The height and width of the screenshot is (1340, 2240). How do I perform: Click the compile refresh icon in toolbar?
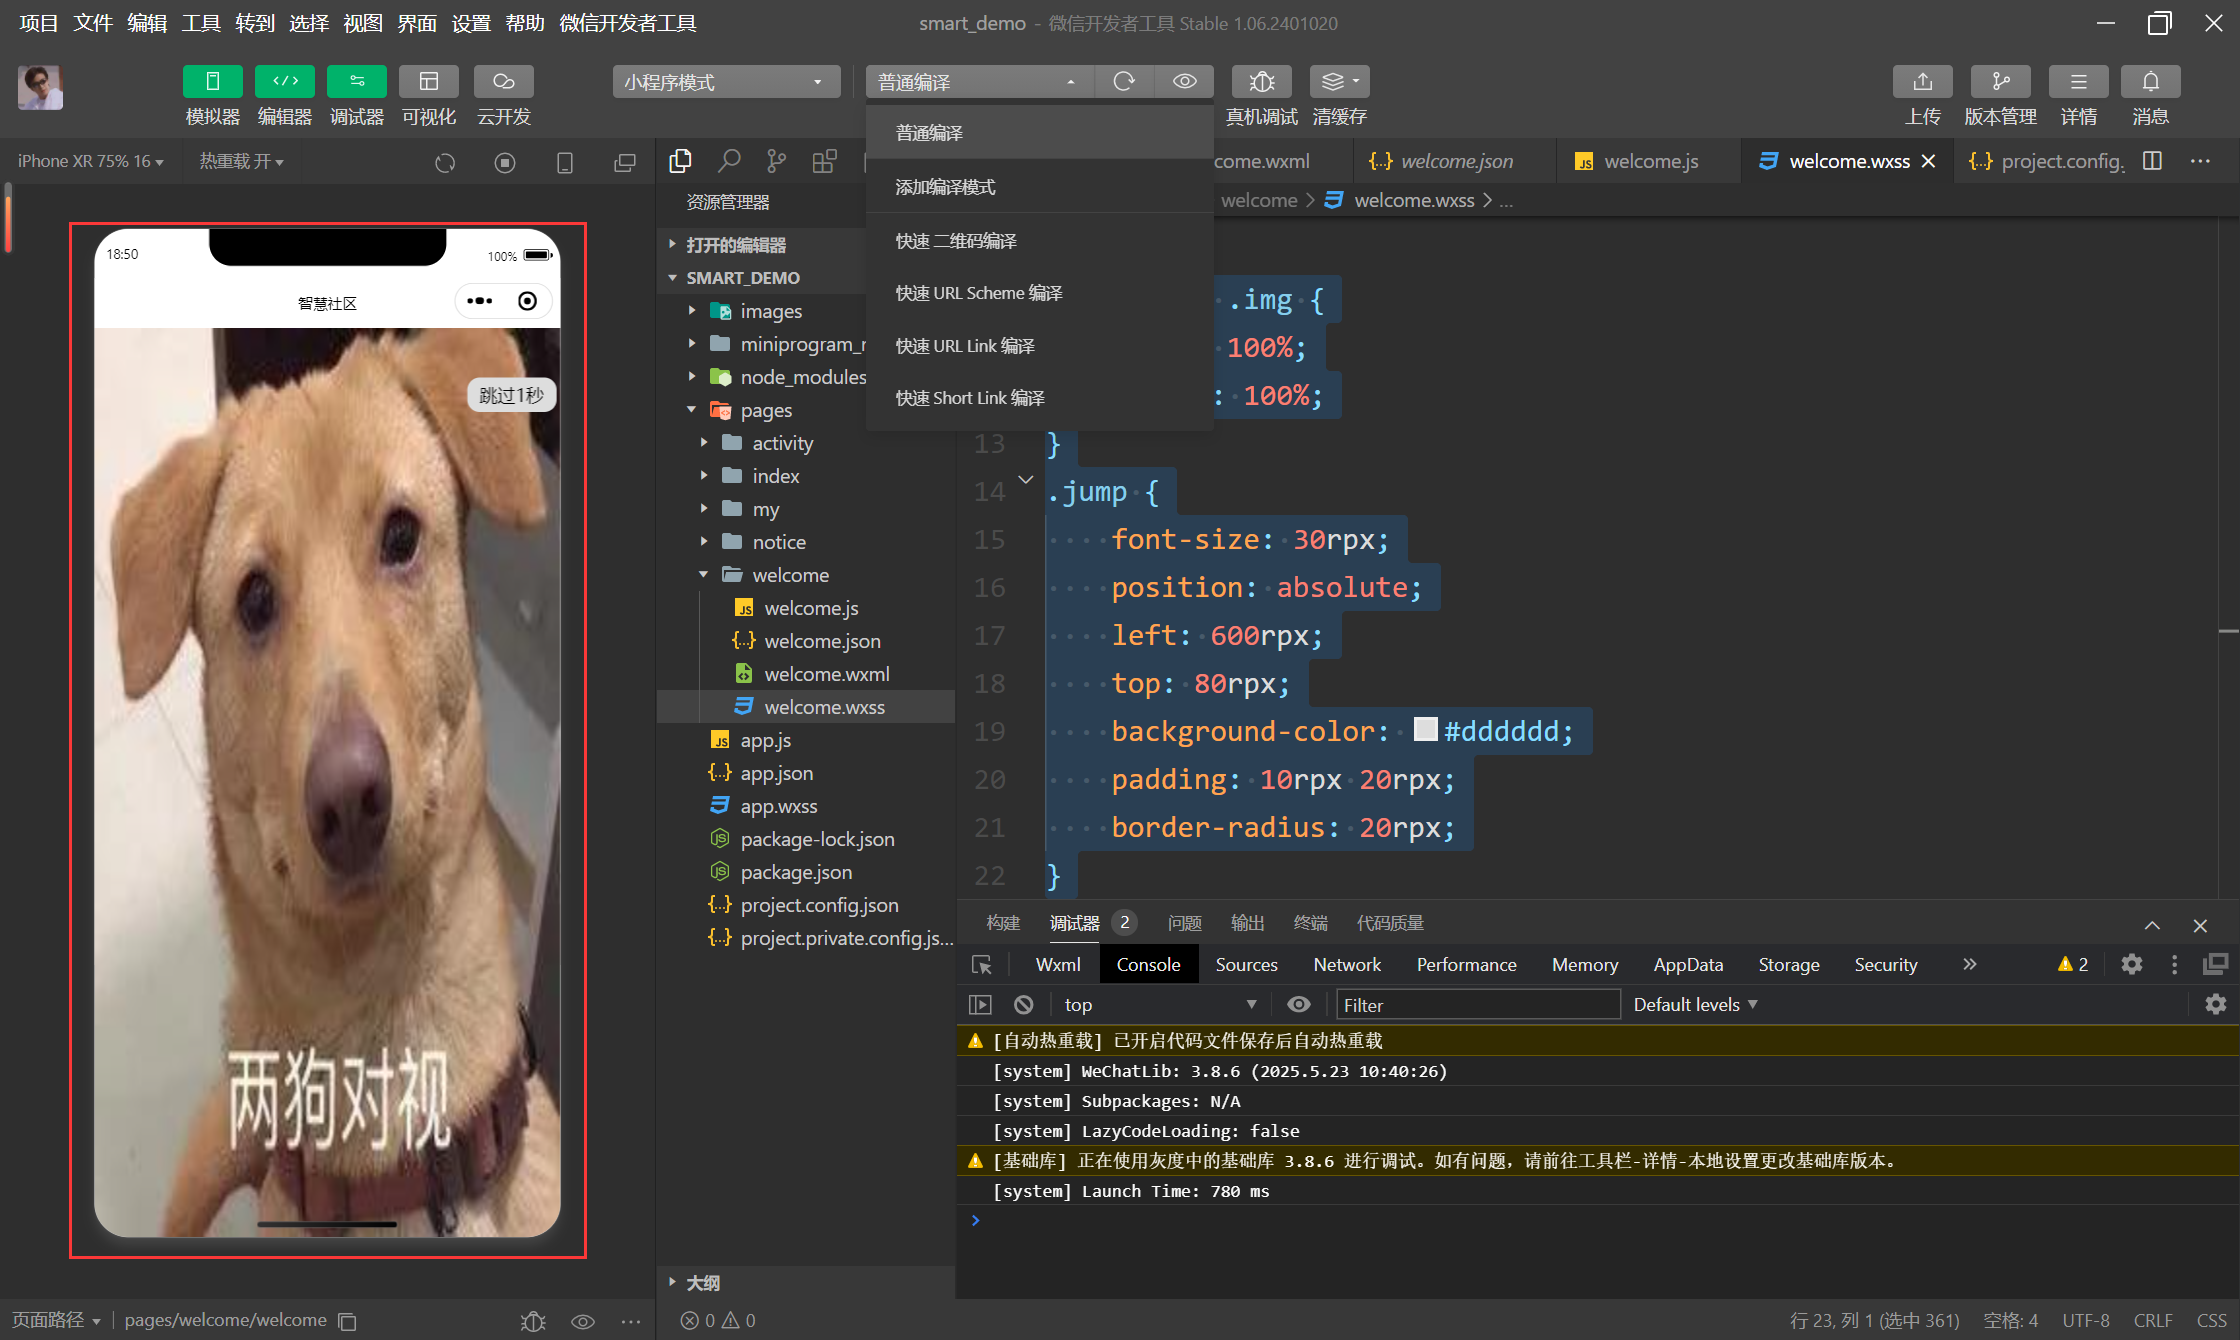click(1124, 82)
